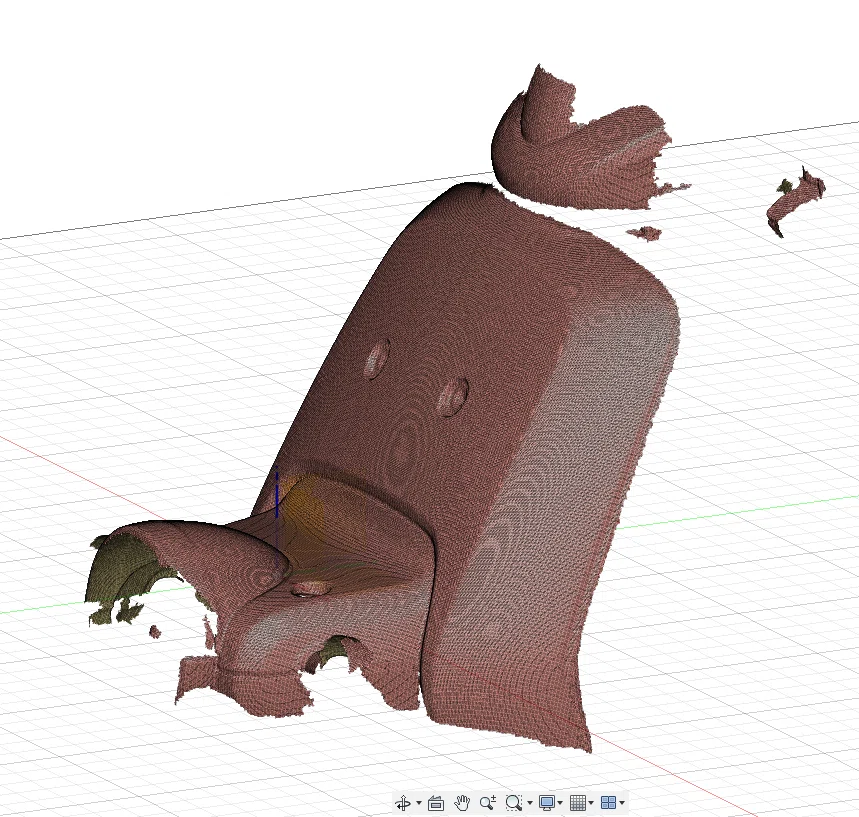859x817 pixels.
Task: Select the Orbit navigation tool
Action: [x=403, y=803]
